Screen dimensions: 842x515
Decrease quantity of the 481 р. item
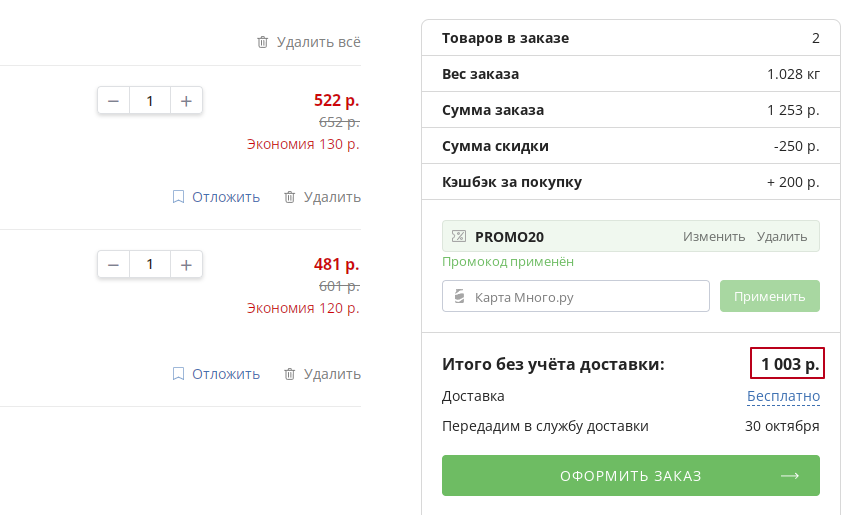coord(113,264)
